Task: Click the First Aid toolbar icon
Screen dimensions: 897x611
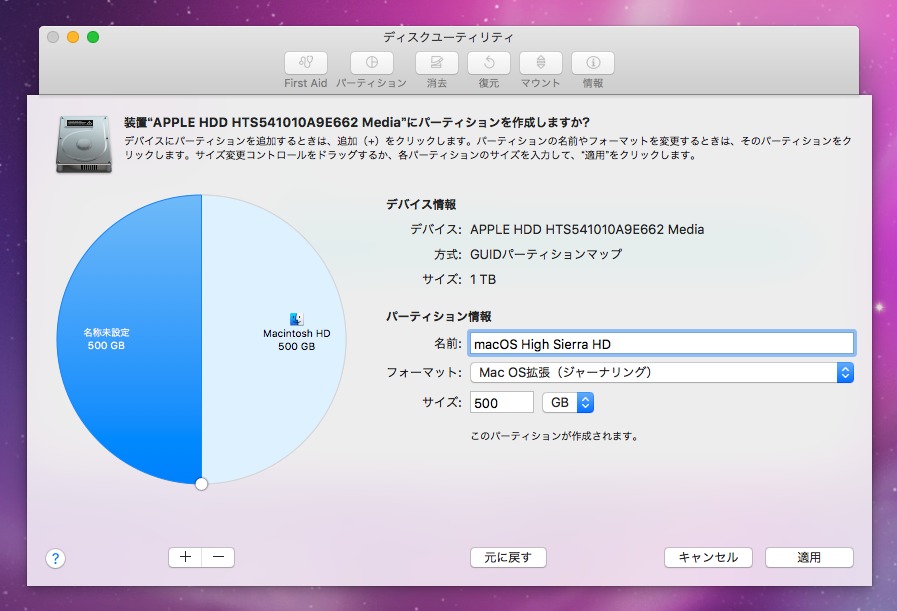Action: pos(305,62)
